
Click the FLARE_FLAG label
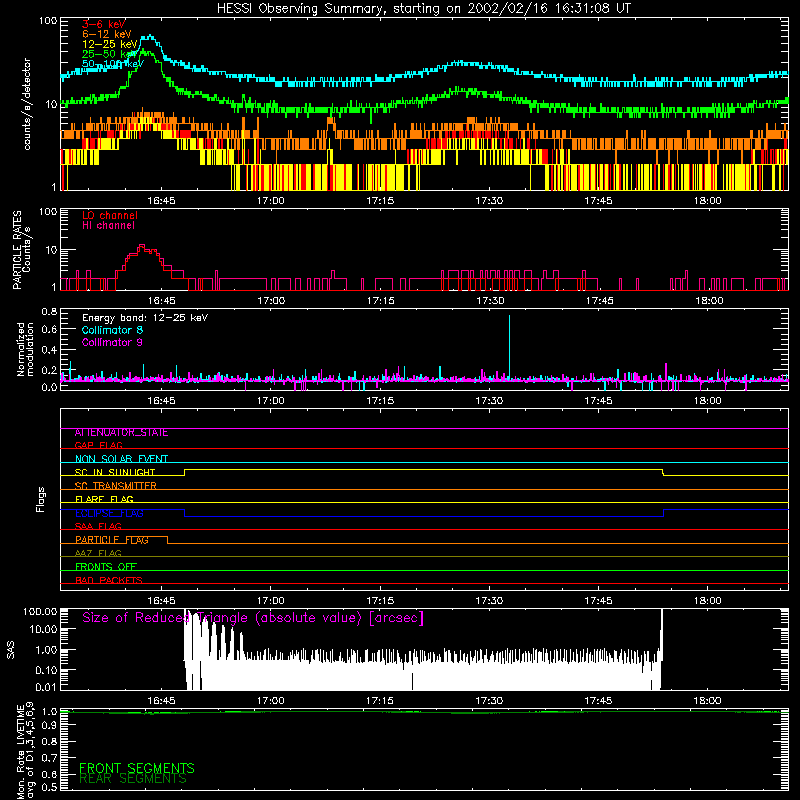tap(104, 499)
